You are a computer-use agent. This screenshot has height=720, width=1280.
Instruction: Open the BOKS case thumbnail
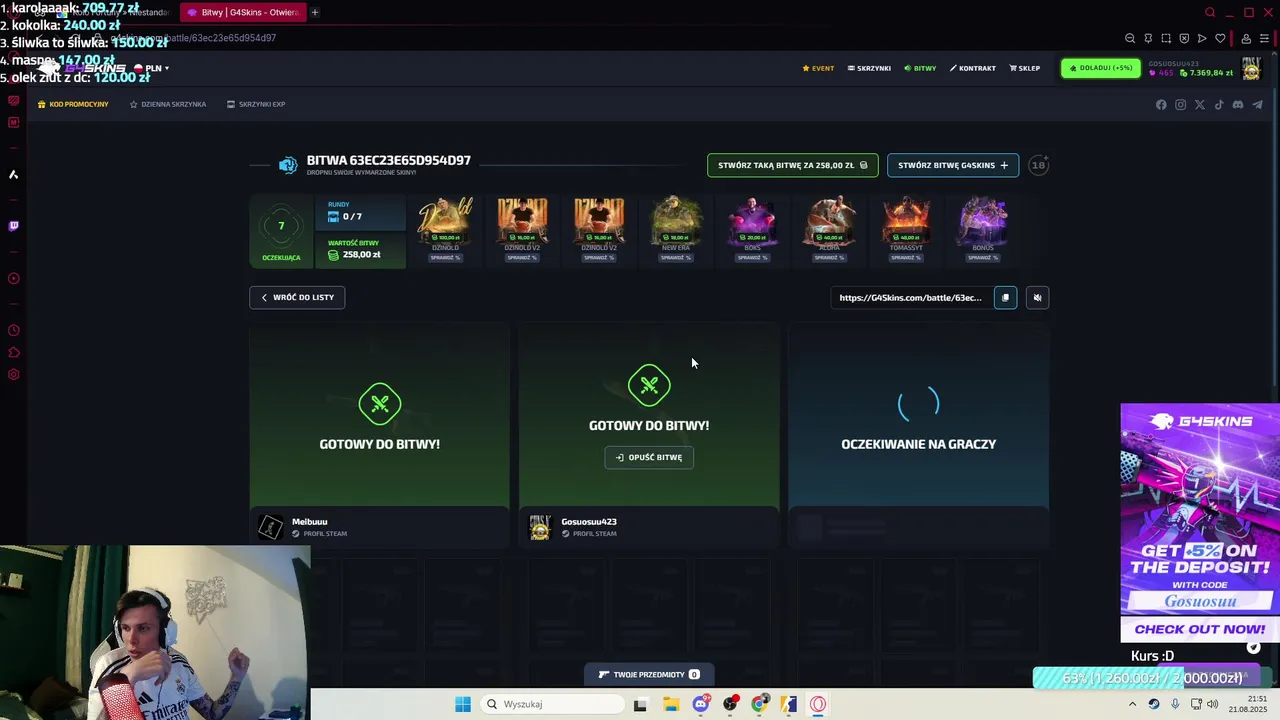click(752, 221)
